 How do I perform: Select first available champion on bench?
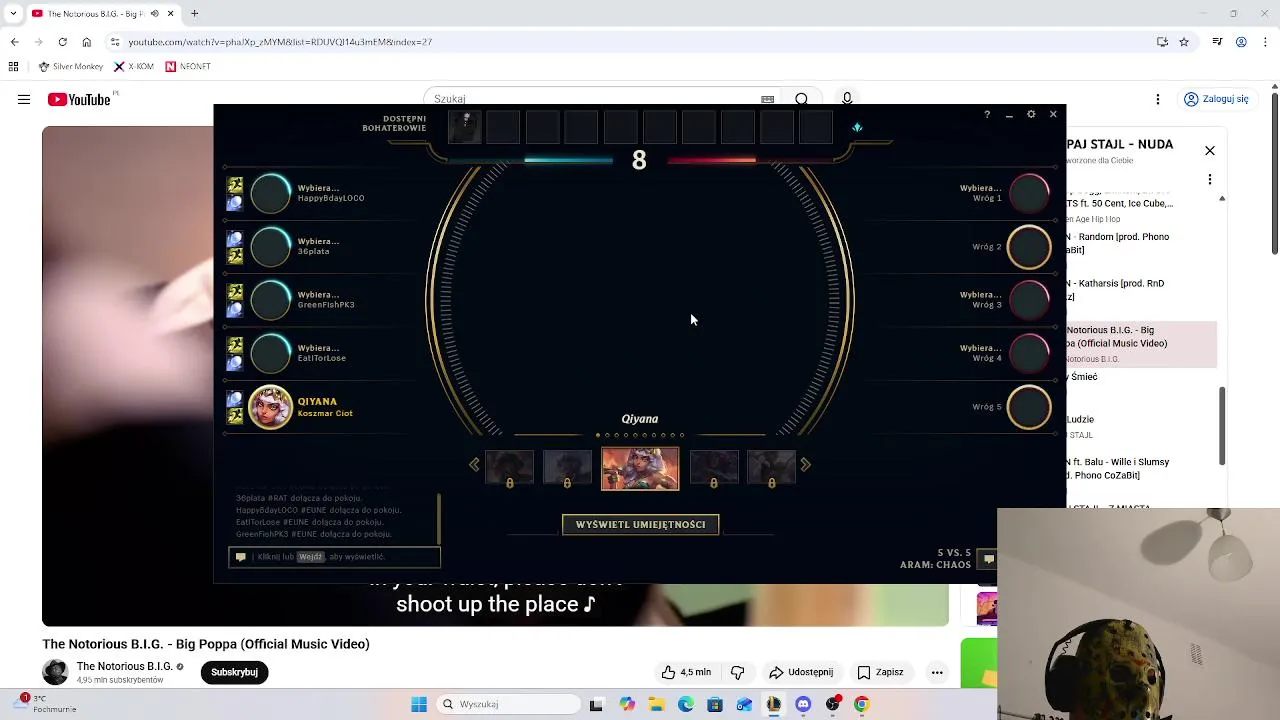coord(465,127)
